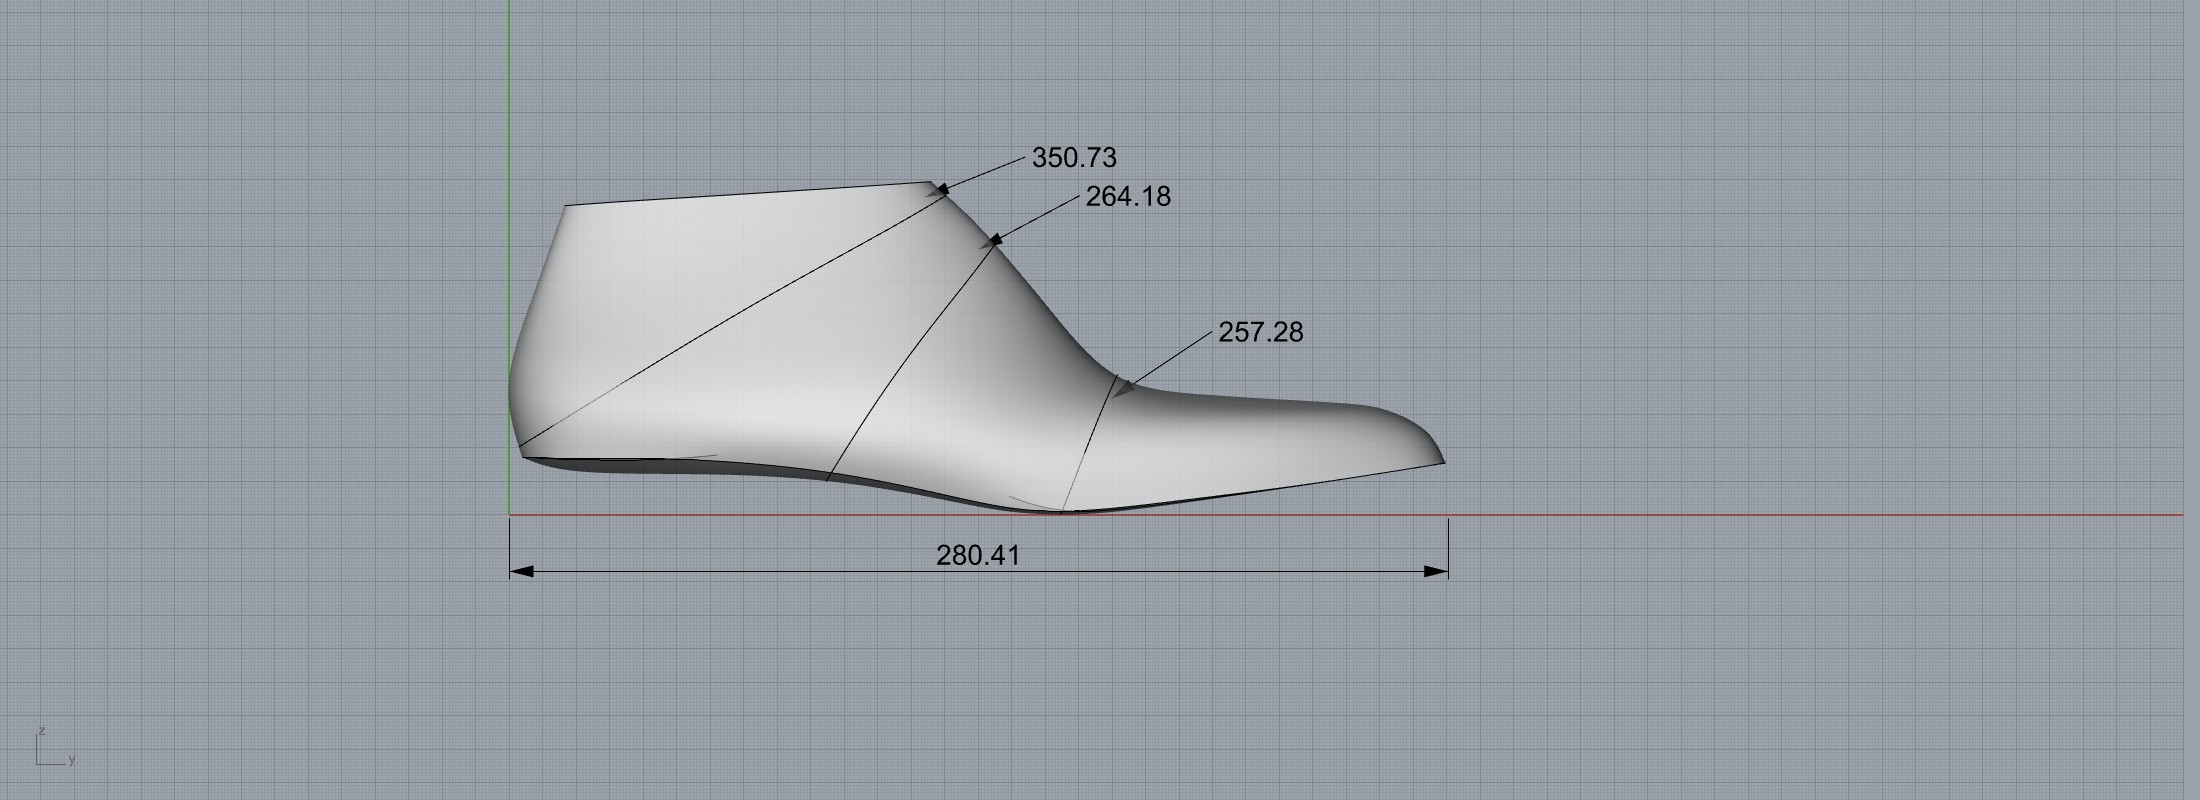Screen dimensions: 2200x800
Task: Select the long diagonal heel-to-instep girth curve
Action: pyautogui.click(x=730, y=318)
